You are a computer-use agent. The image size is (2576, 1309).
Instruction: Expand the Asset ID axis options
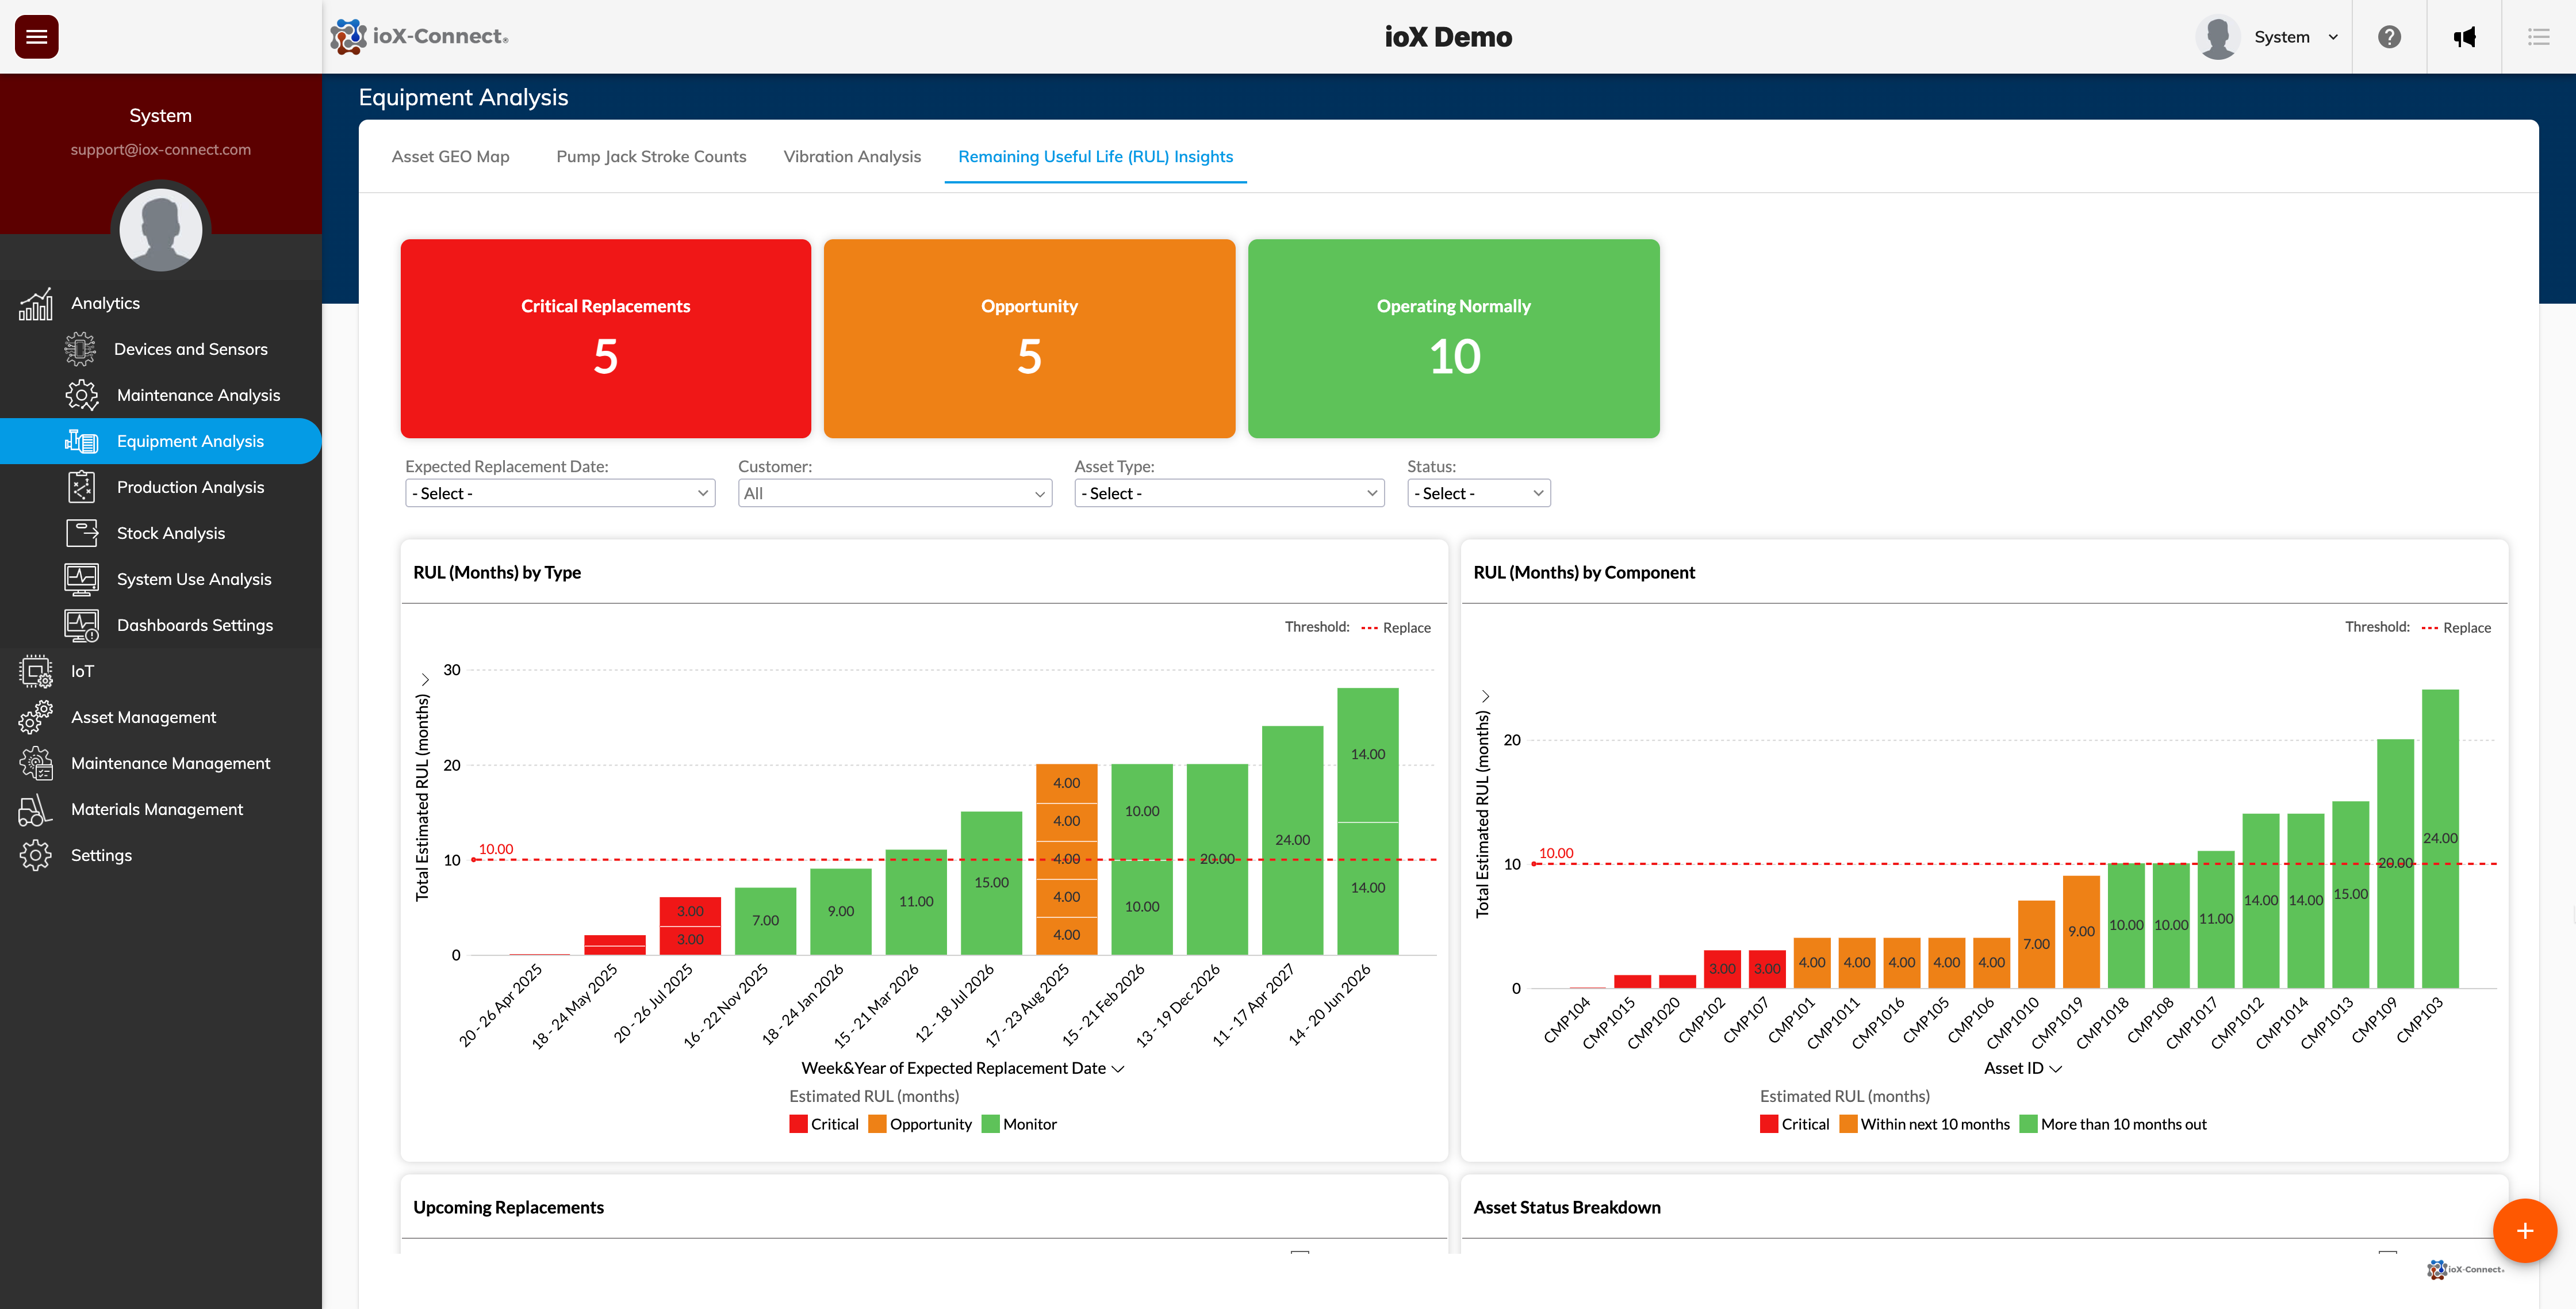[x=2055, y=1068]
